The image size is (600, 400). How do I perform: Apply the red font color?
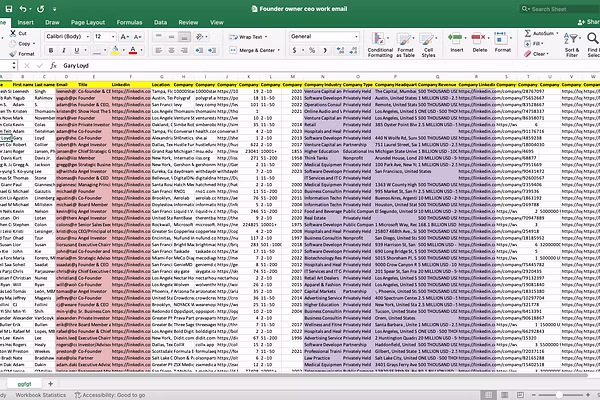tap(133, 50)
